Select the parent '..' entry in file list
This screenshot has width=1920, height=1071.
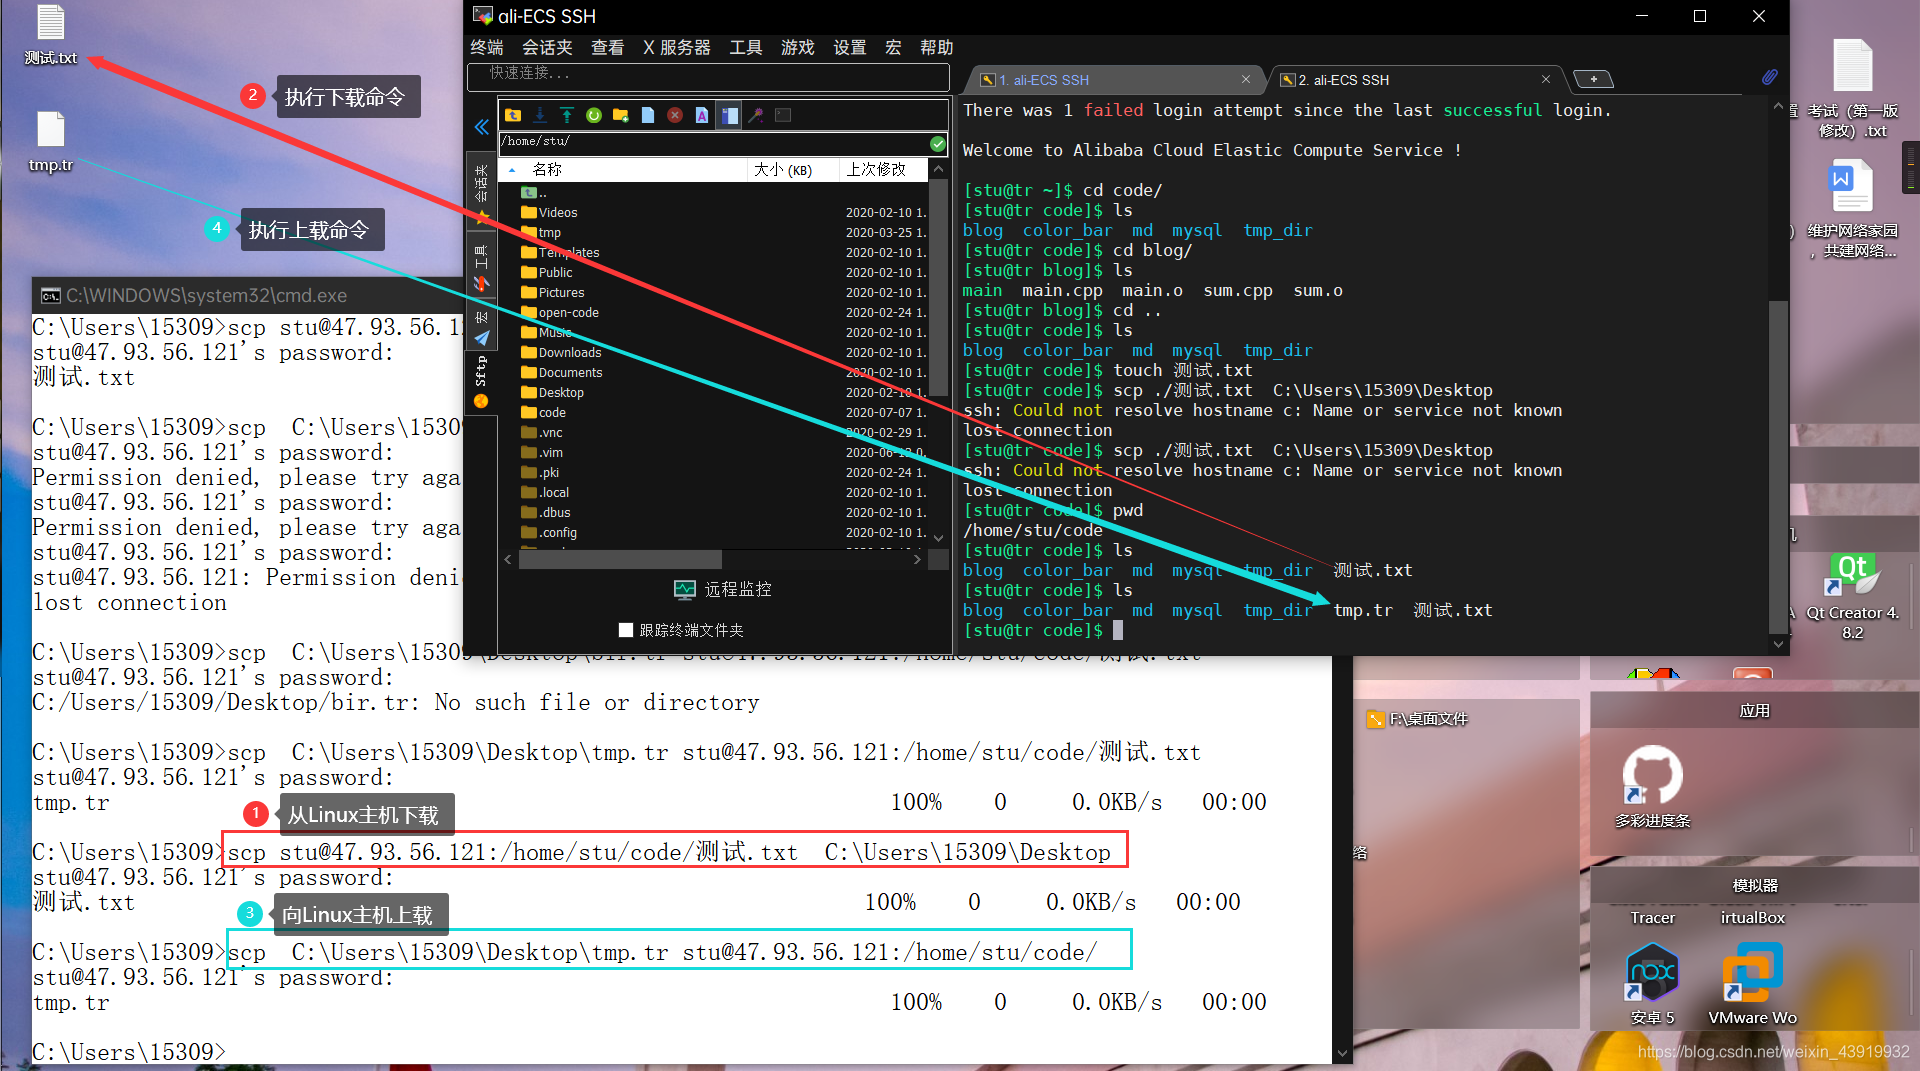point(714,193)
